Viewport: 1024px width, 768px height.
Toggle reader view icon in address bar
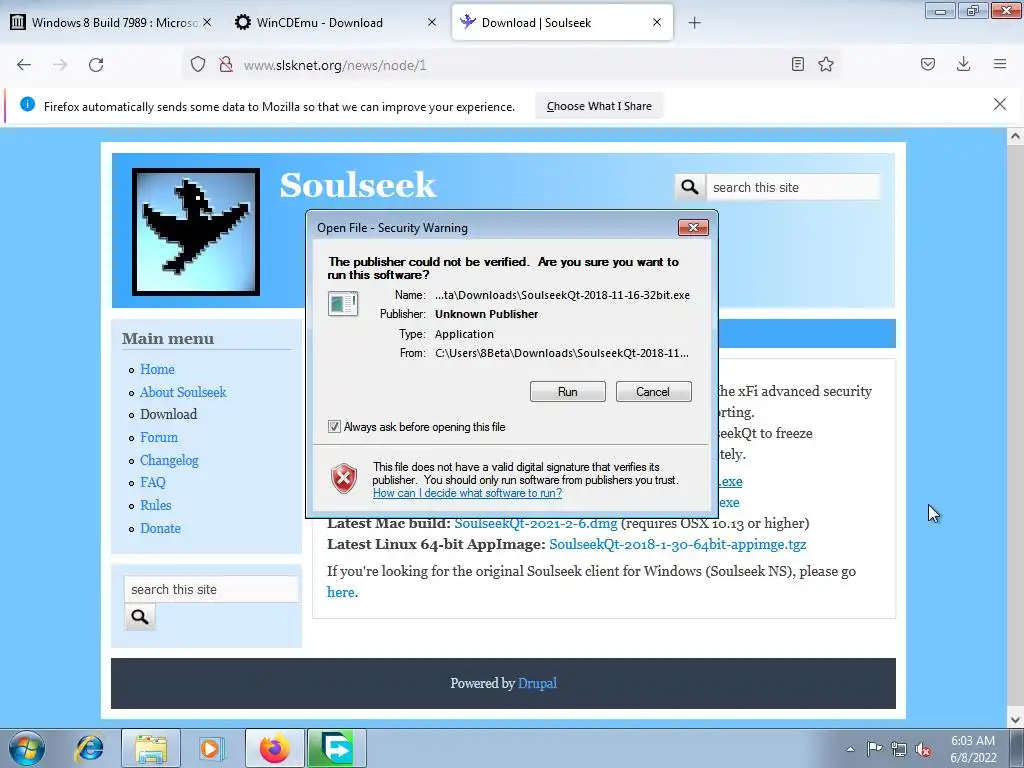pyautogui.click(x=797, y=64)
